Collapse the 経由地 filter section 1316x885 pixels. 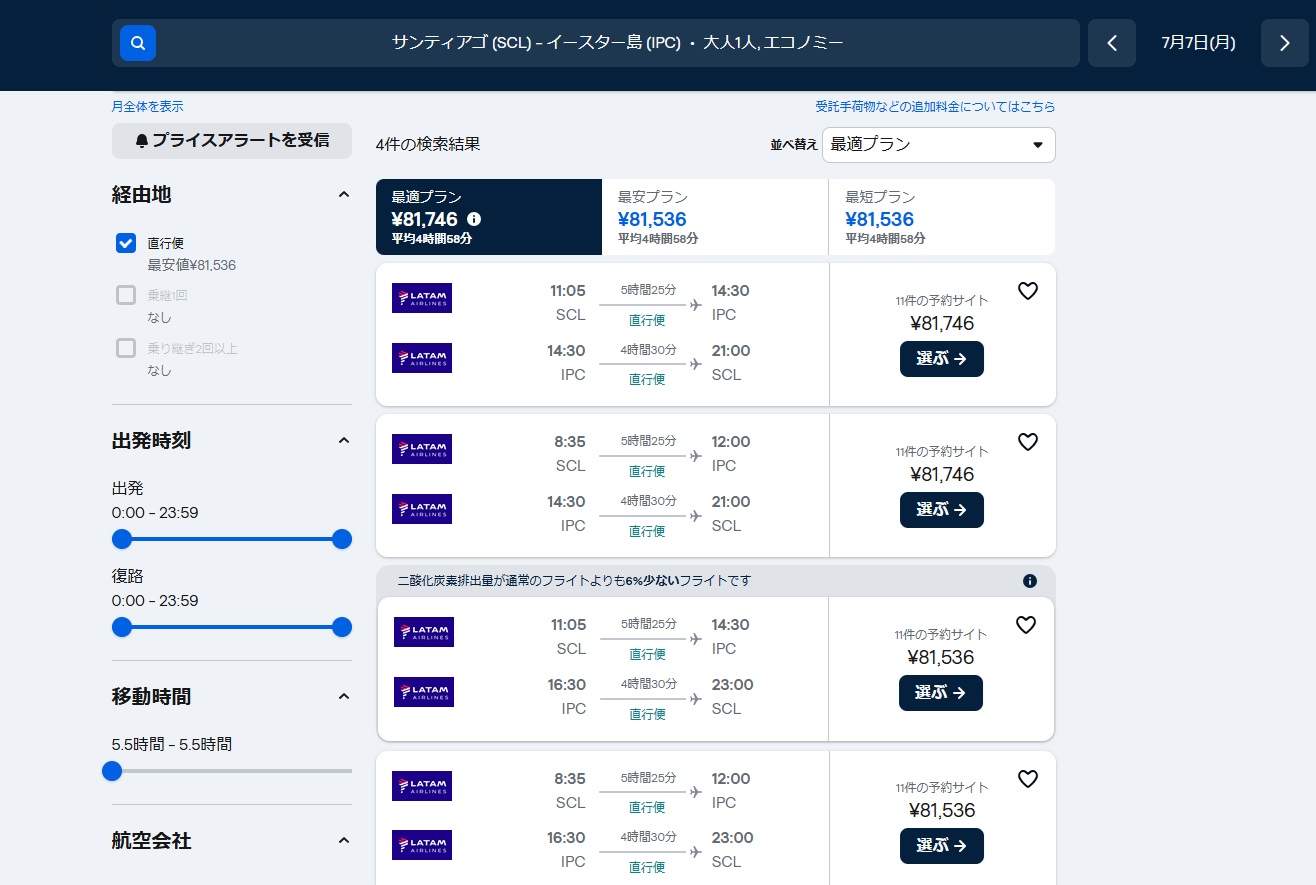[x=343, y=195]
